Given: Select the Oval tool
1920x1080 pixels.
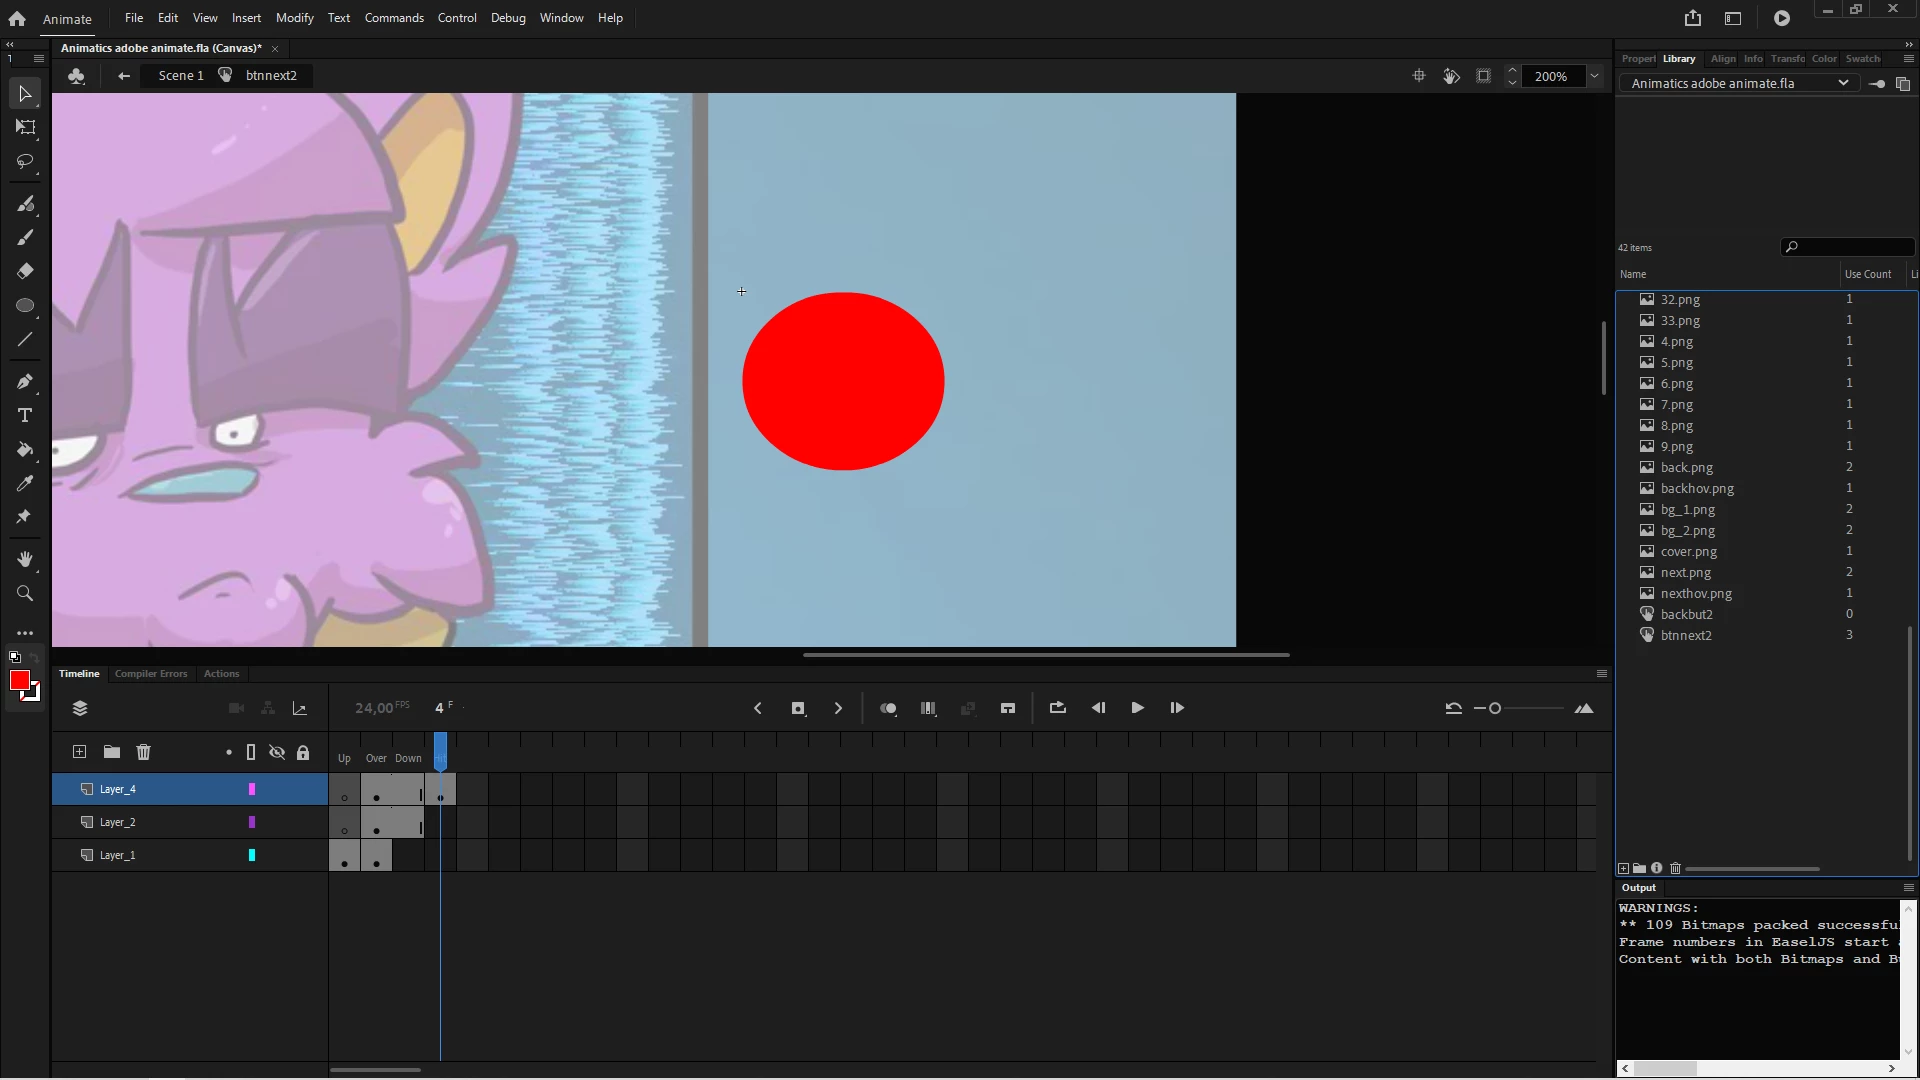Looking at the screenshot, I should [25, 305].
